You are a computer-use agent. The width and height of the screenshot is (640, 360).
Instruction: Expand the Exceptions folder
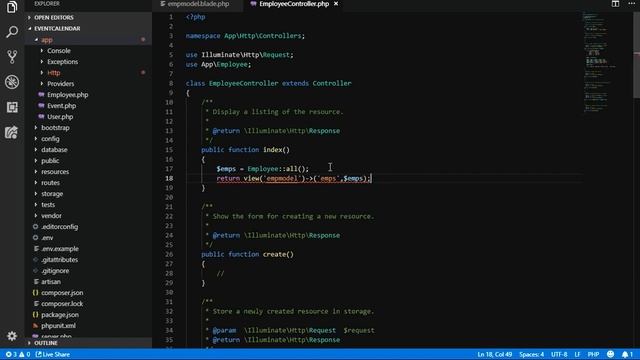point(89,62)
